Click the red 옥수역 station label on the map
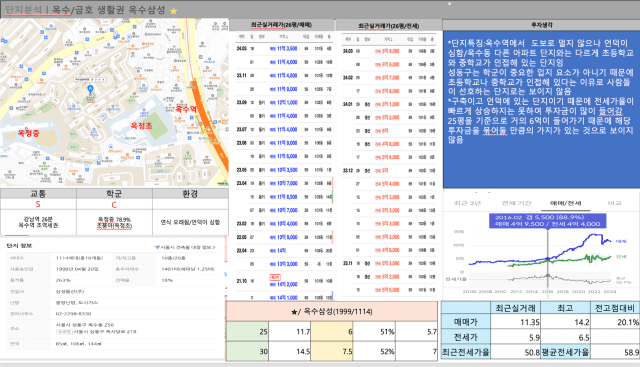Viewport: 640px width, 367px height. pyautogui.click(x=186, y=109)
